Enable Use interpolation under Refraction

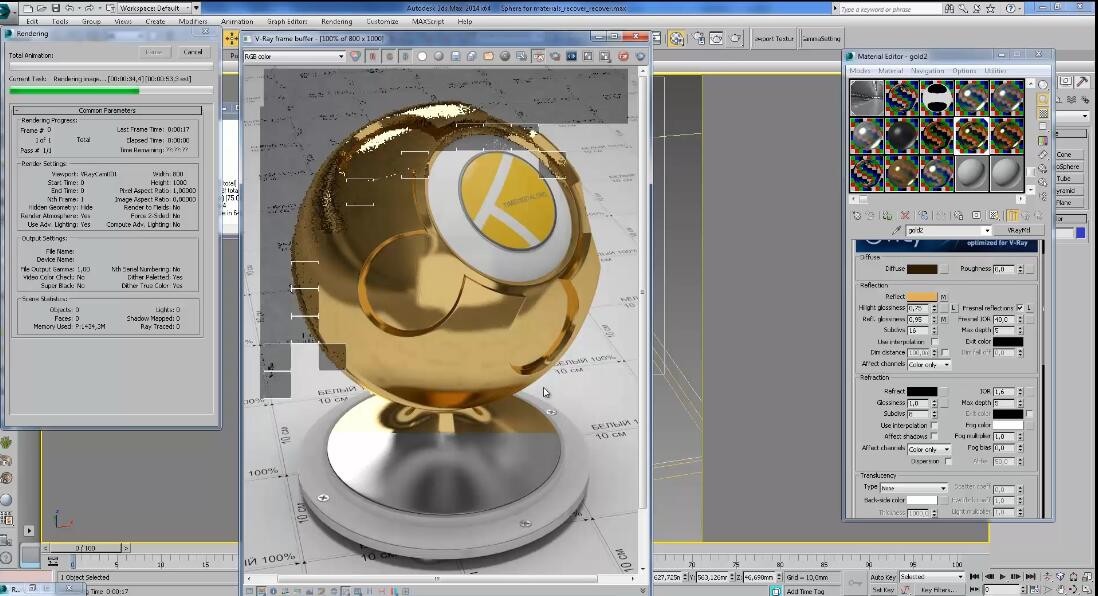point(934,425)
